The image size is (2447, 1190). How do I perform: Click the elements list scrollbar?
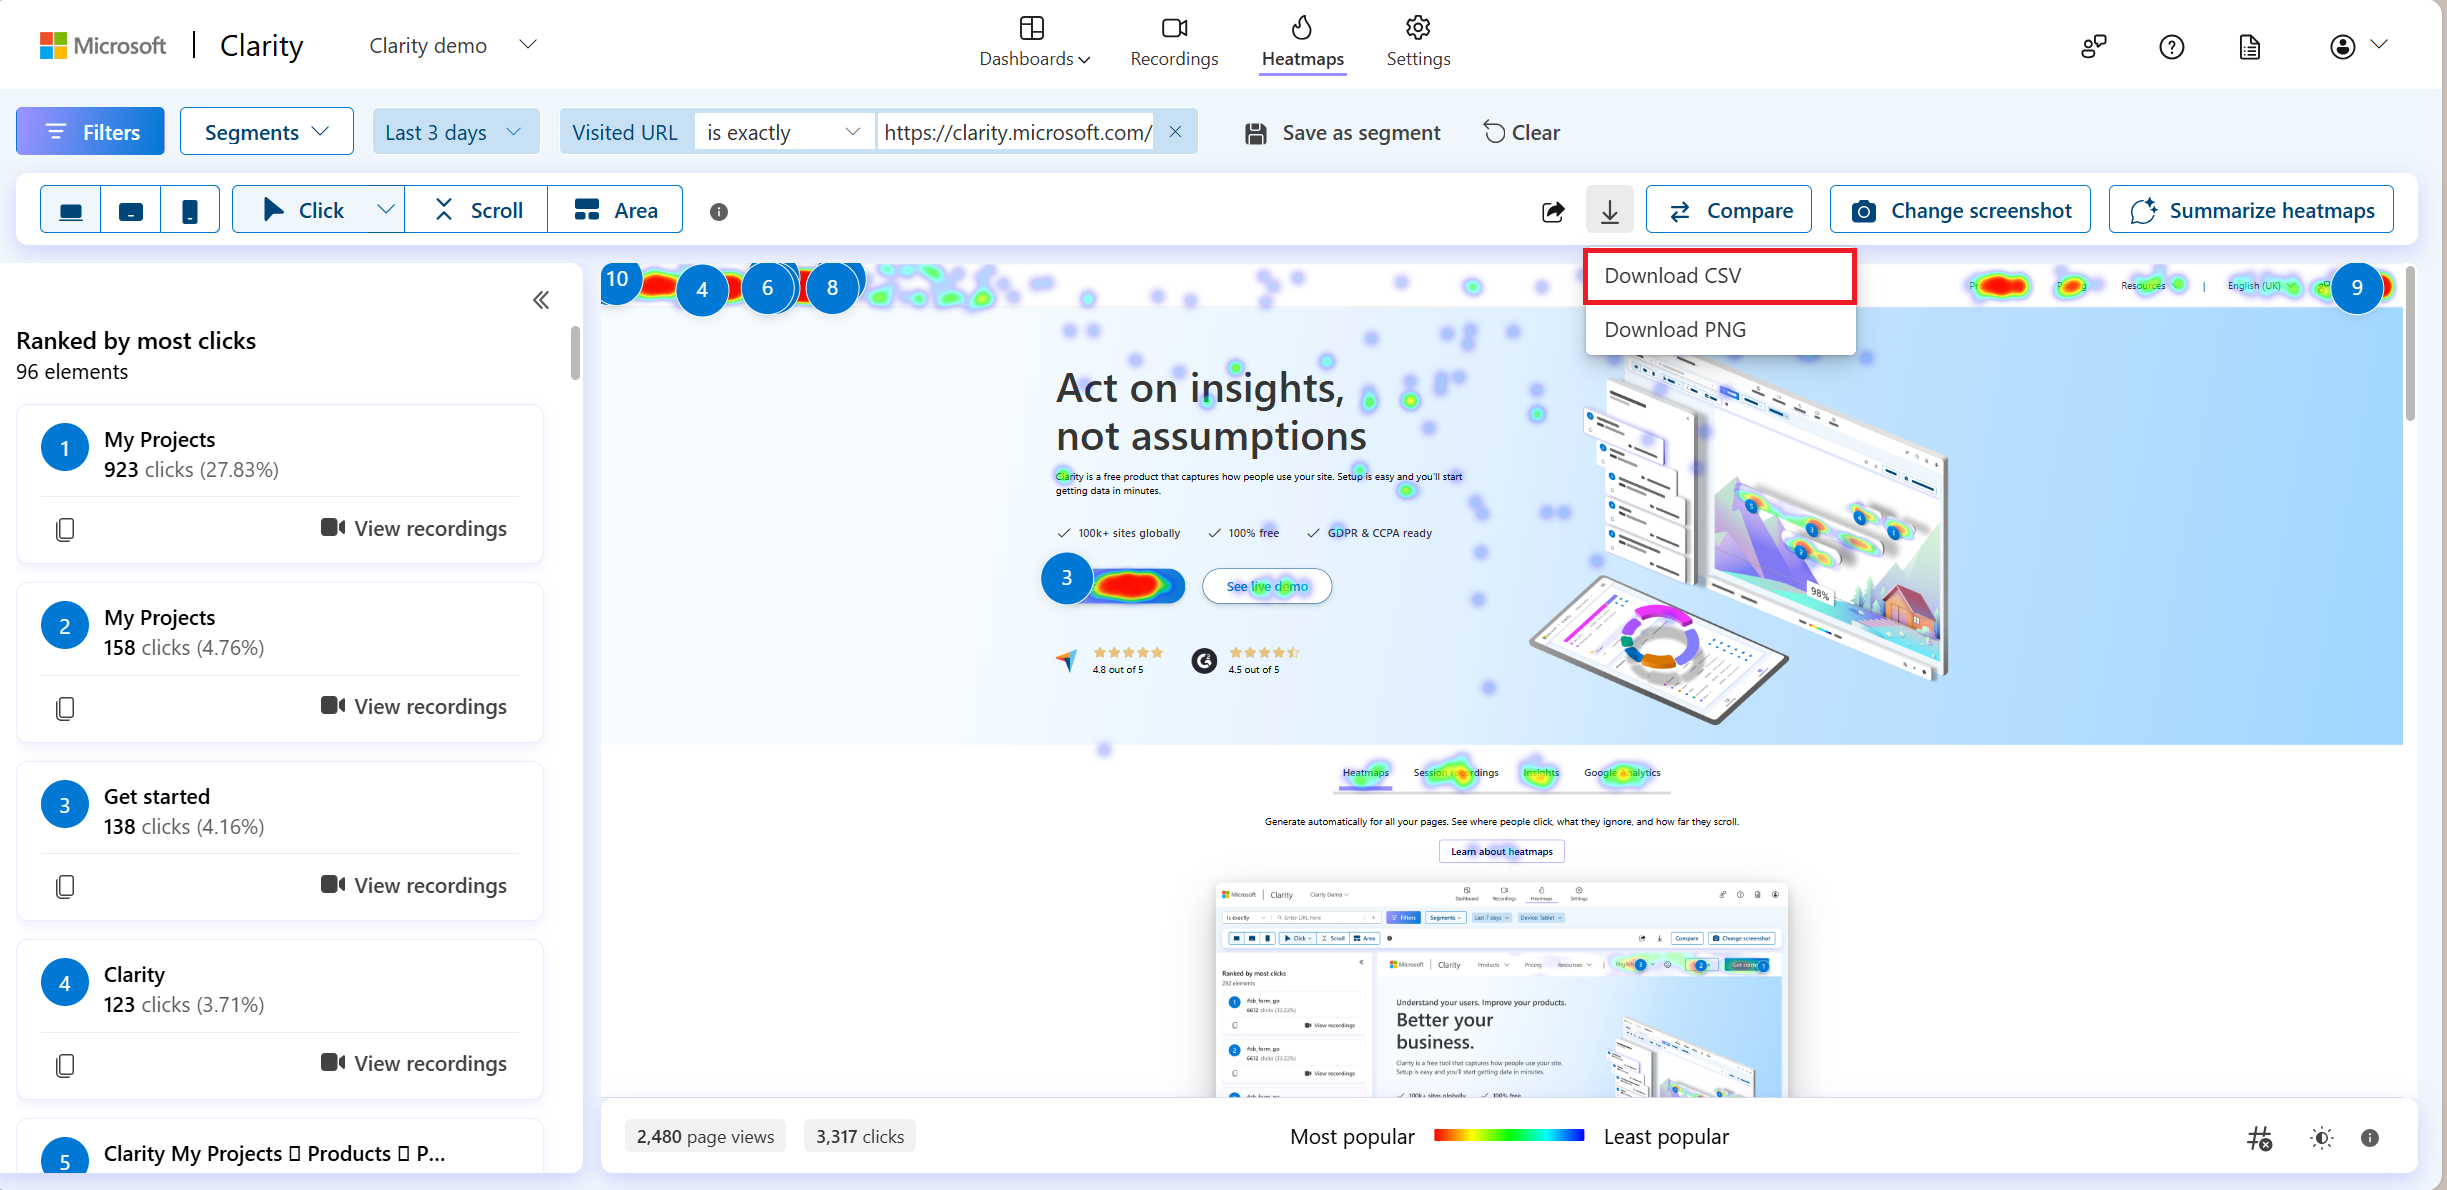click(x=575, y=353)
